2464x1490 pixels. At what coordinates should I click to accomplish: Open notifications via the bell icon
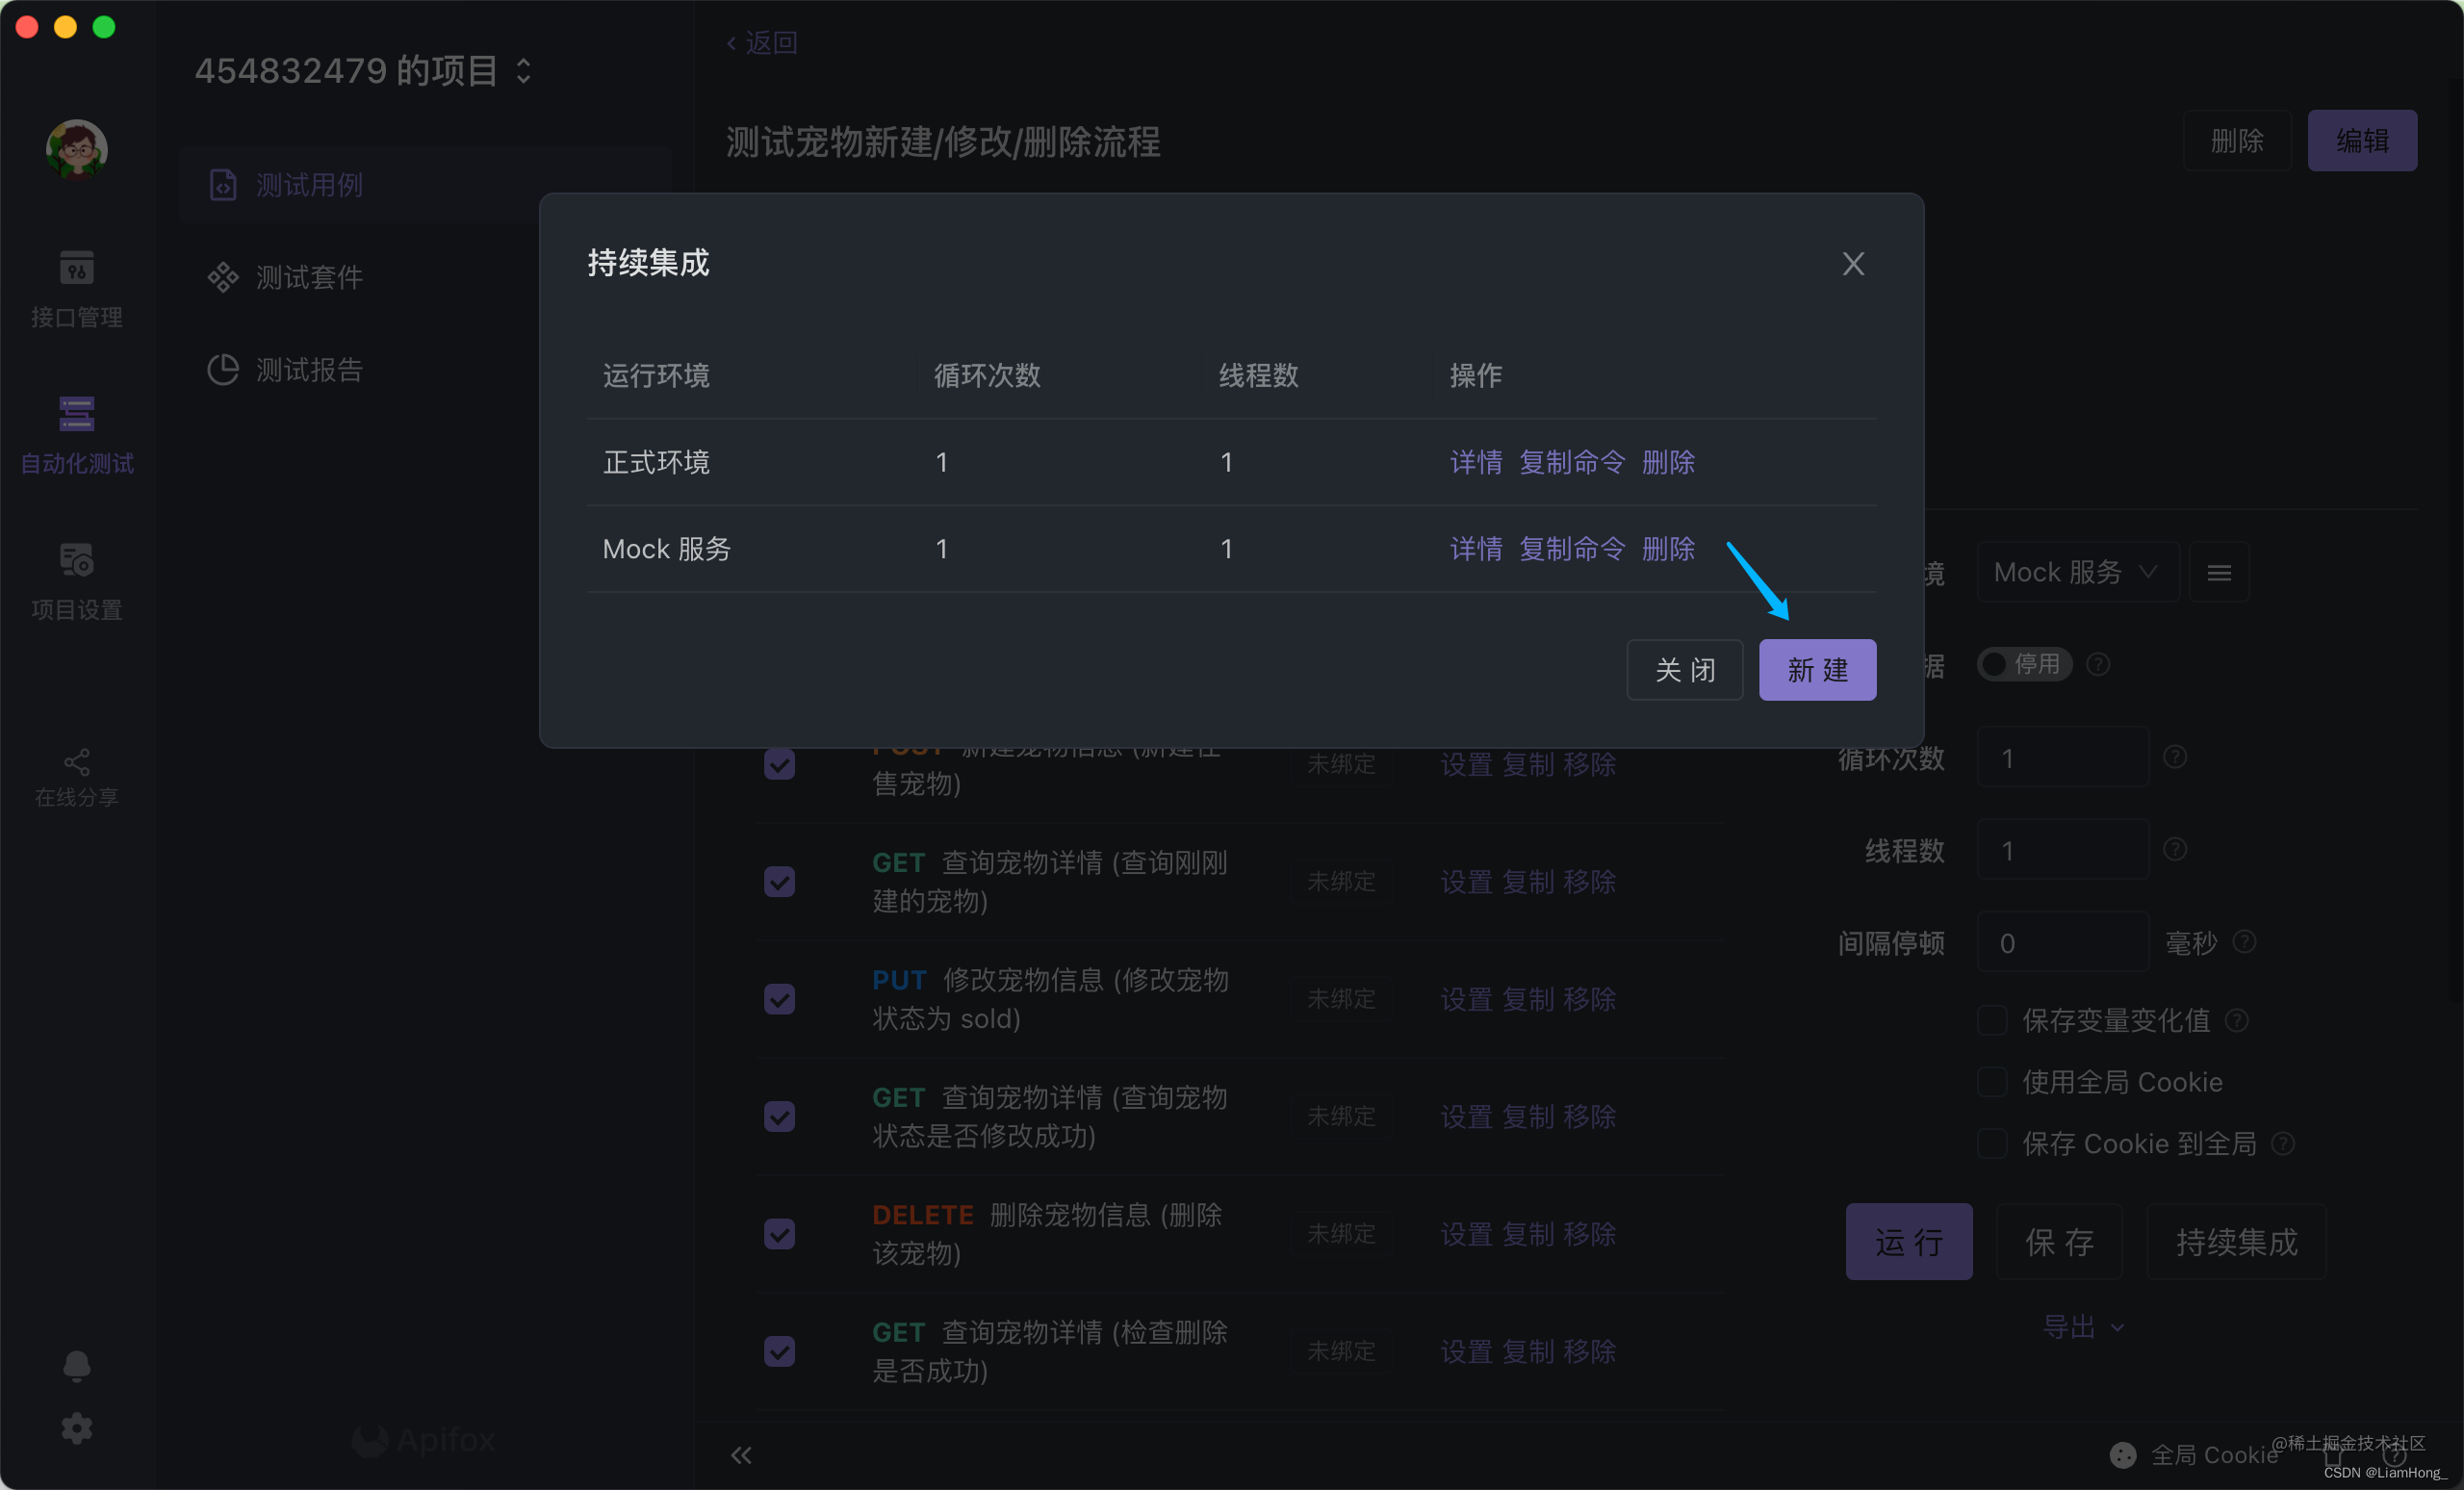click(x=76, y=1366)
